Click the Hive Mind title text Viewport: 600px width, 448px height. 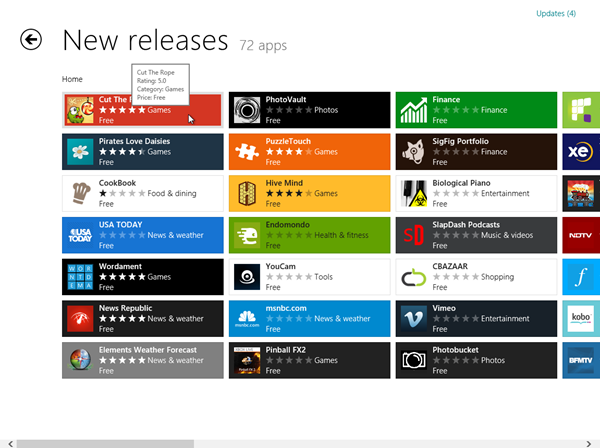(284, 183)
